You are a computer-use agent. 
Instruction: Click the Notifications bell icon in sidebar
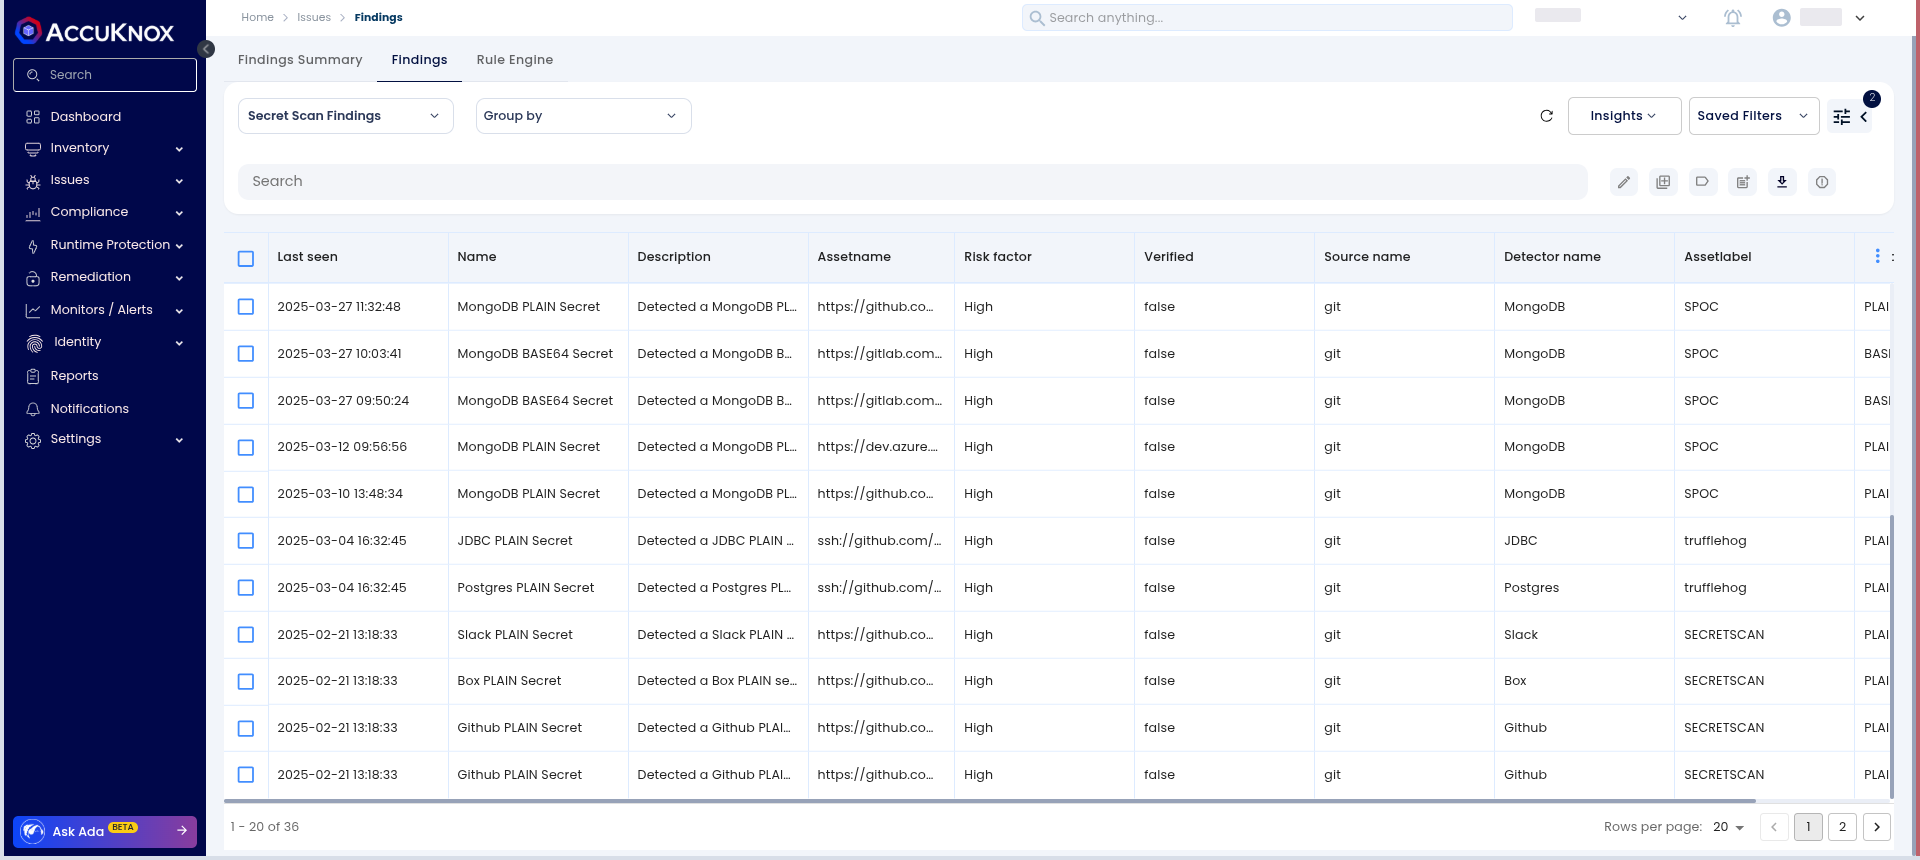[x=33, y=410]
